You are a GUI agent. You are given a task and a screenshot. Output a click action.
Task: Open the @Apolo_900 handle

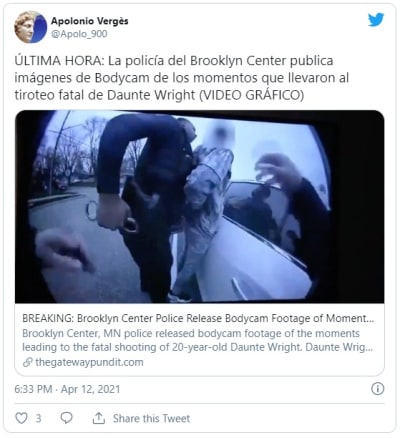pos(79,34)
